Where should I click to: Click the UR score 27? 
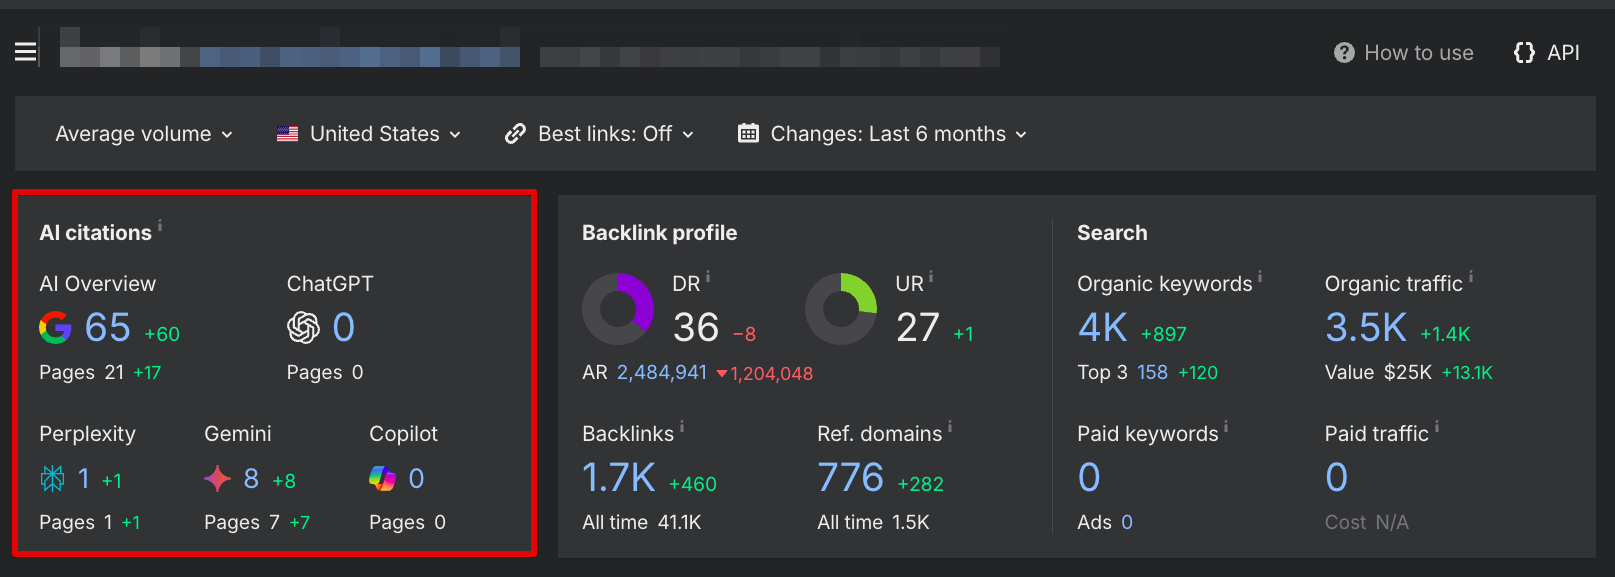pyautogui.click(x=918, y=327)
